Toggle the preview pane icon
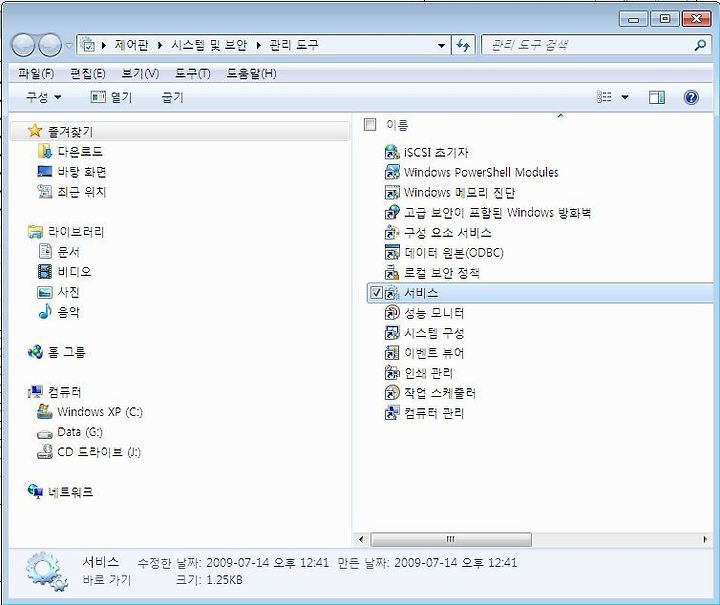The width and height of the screenshot is (720, 605). (657, 97)
